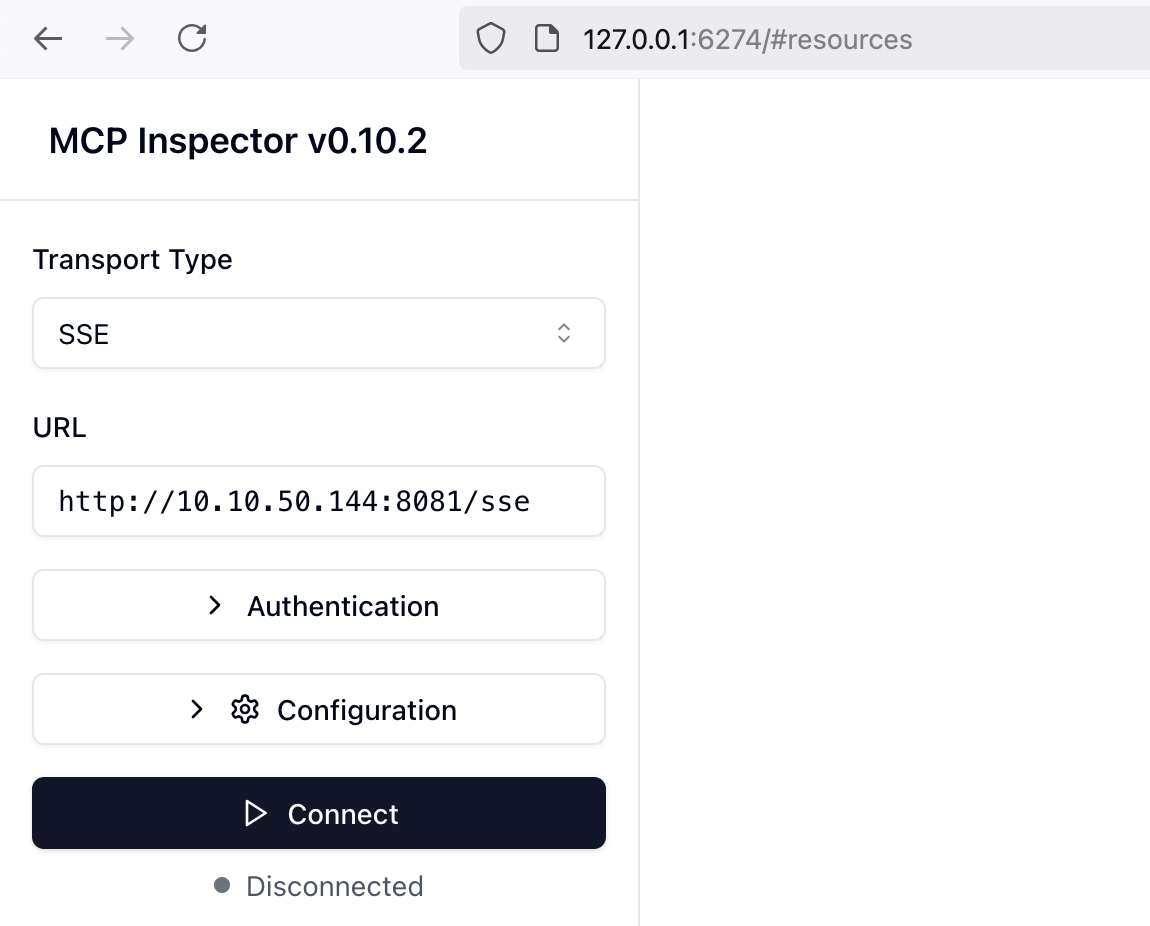The height and width of the screenshot is (926, 1150).
Task: Click the chevron next to Authentication
Action: (214, 606)
